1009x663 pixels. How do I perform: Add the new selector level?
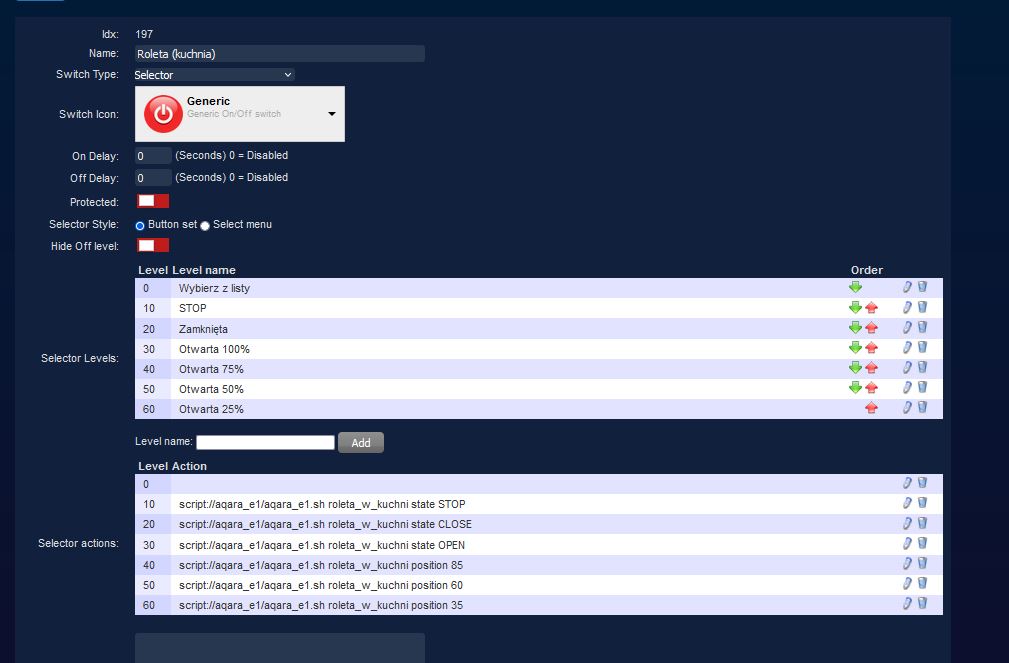(x=360, y=442)
